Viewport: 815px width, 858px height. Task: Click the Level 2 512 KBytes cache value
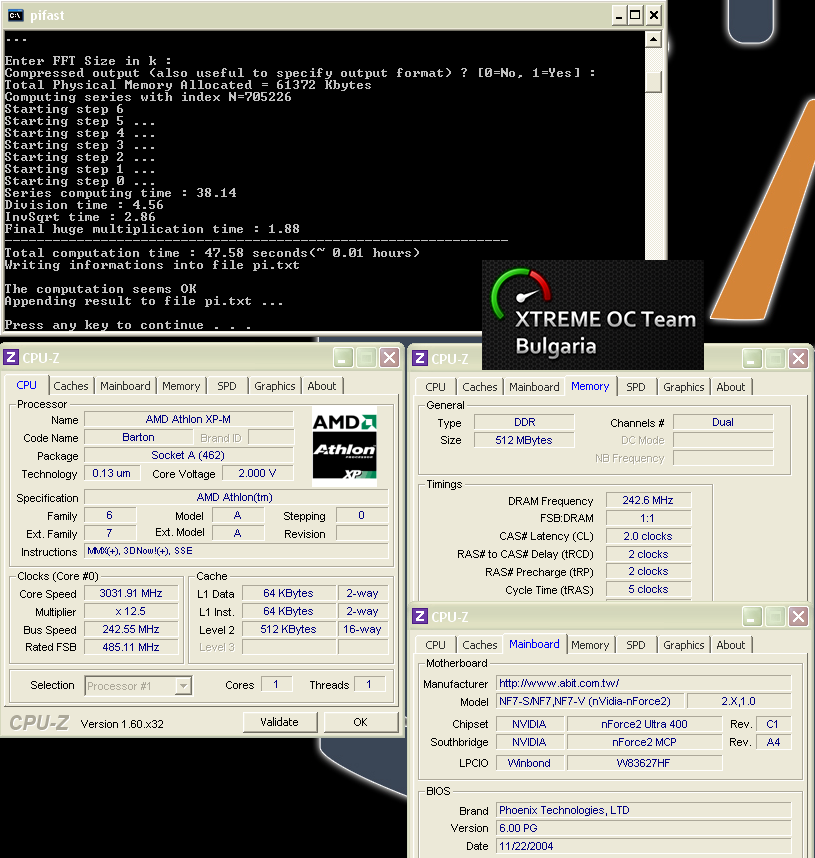click(x=288, y=629)
